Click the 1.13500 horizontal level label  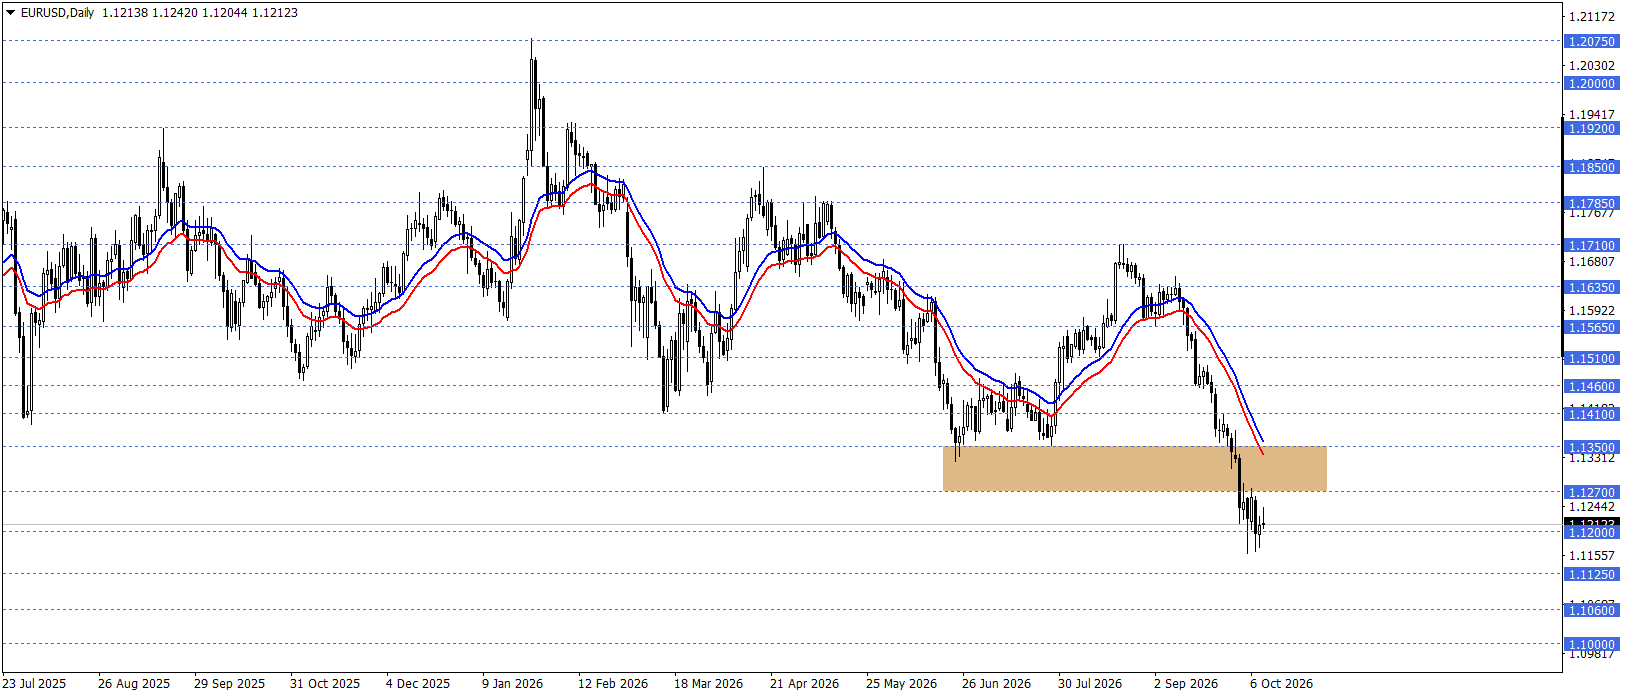coord(1592,448)
